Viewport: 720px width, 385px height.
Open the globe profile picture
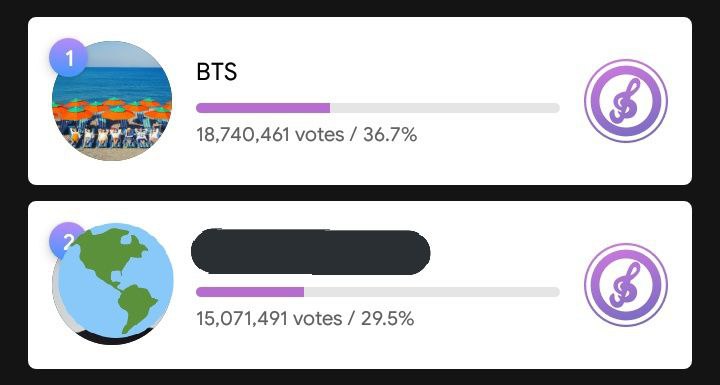(113, 284)
